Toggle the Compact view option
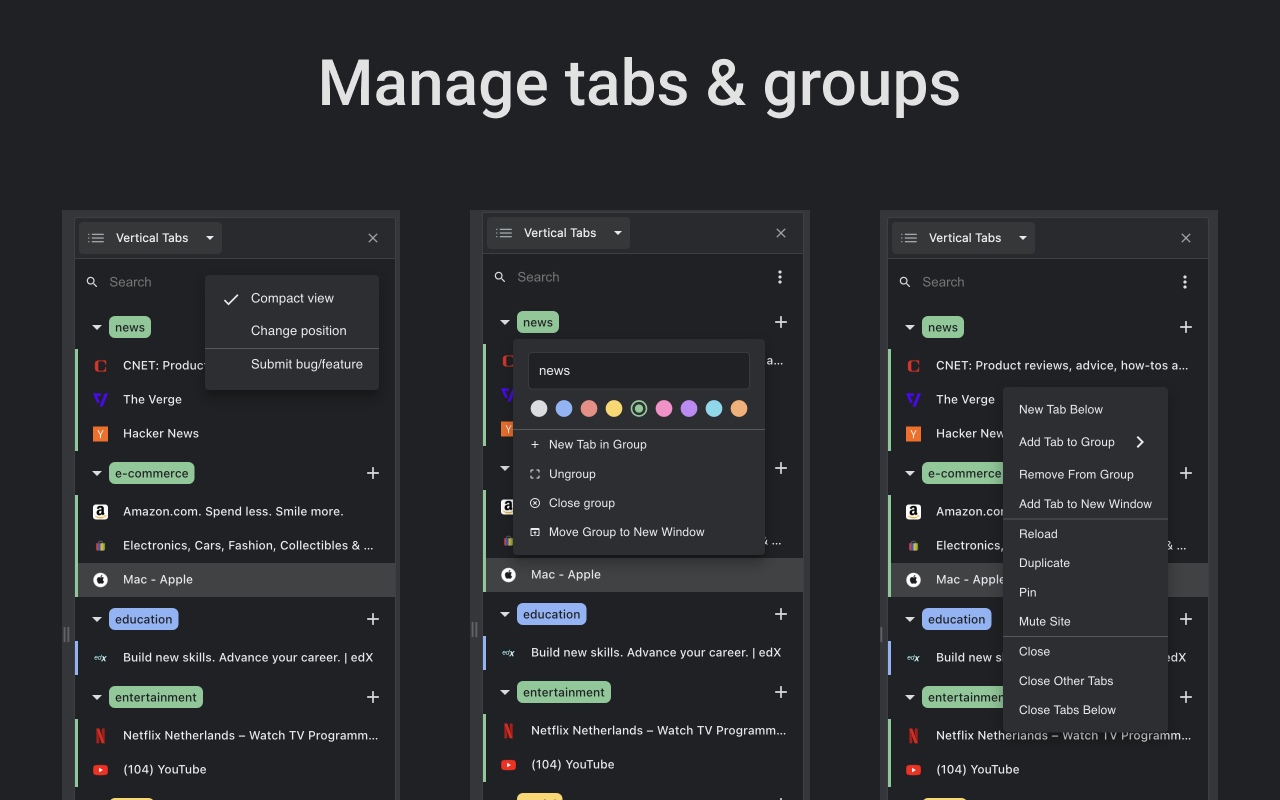1280x800 pixels. click(x=291, y=298)
